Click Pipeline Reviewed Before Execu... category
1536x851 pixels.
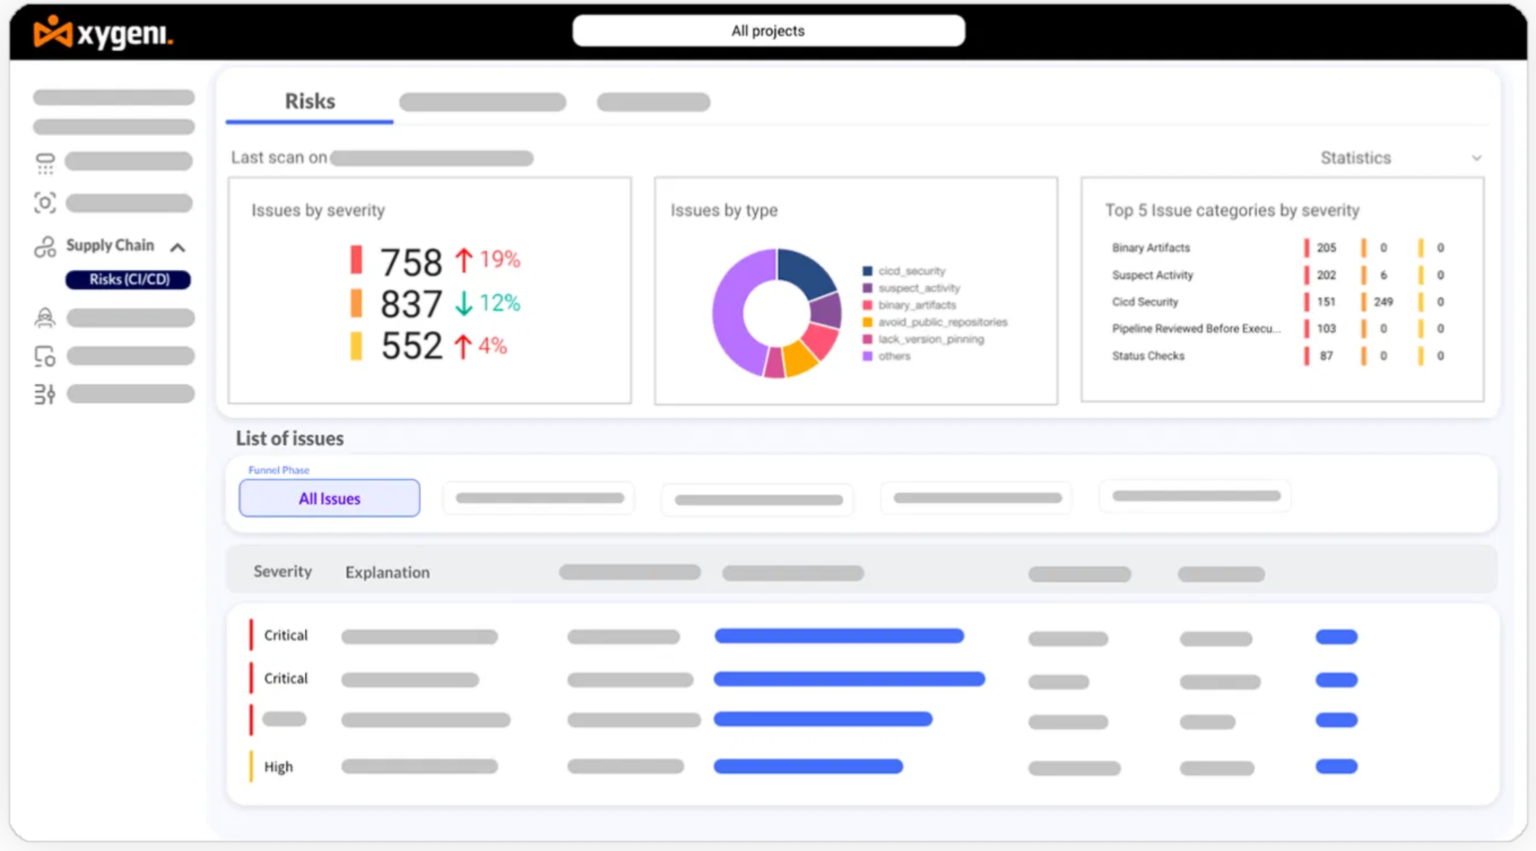tap(1196, 329)
